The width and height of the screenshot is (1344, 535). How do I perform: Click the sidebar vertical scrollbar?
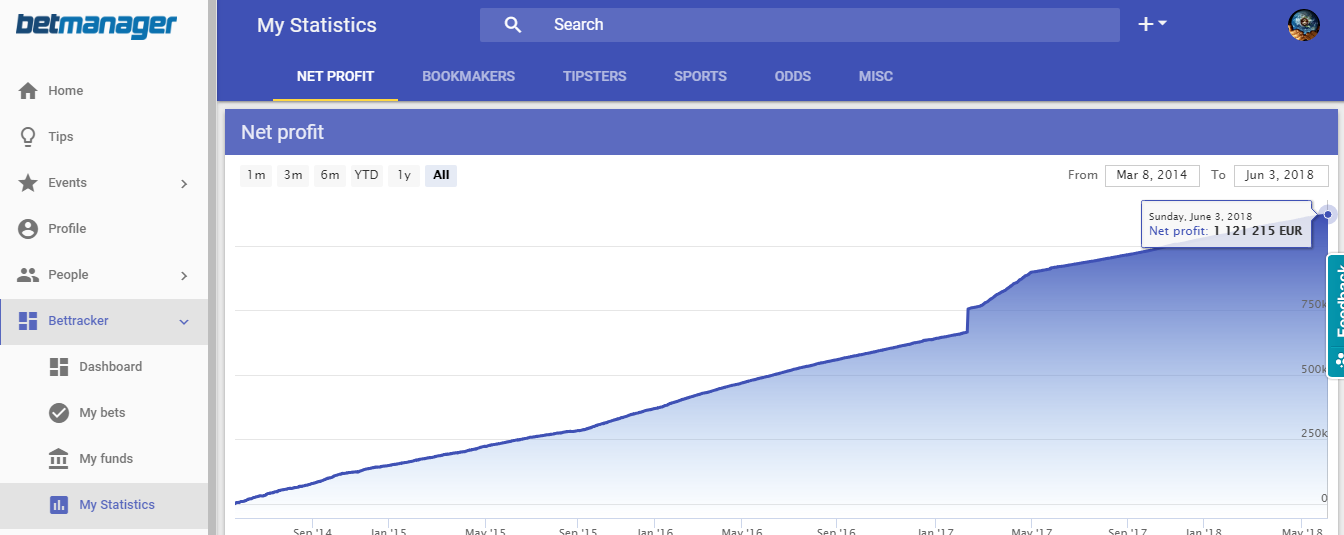point(212,267)
